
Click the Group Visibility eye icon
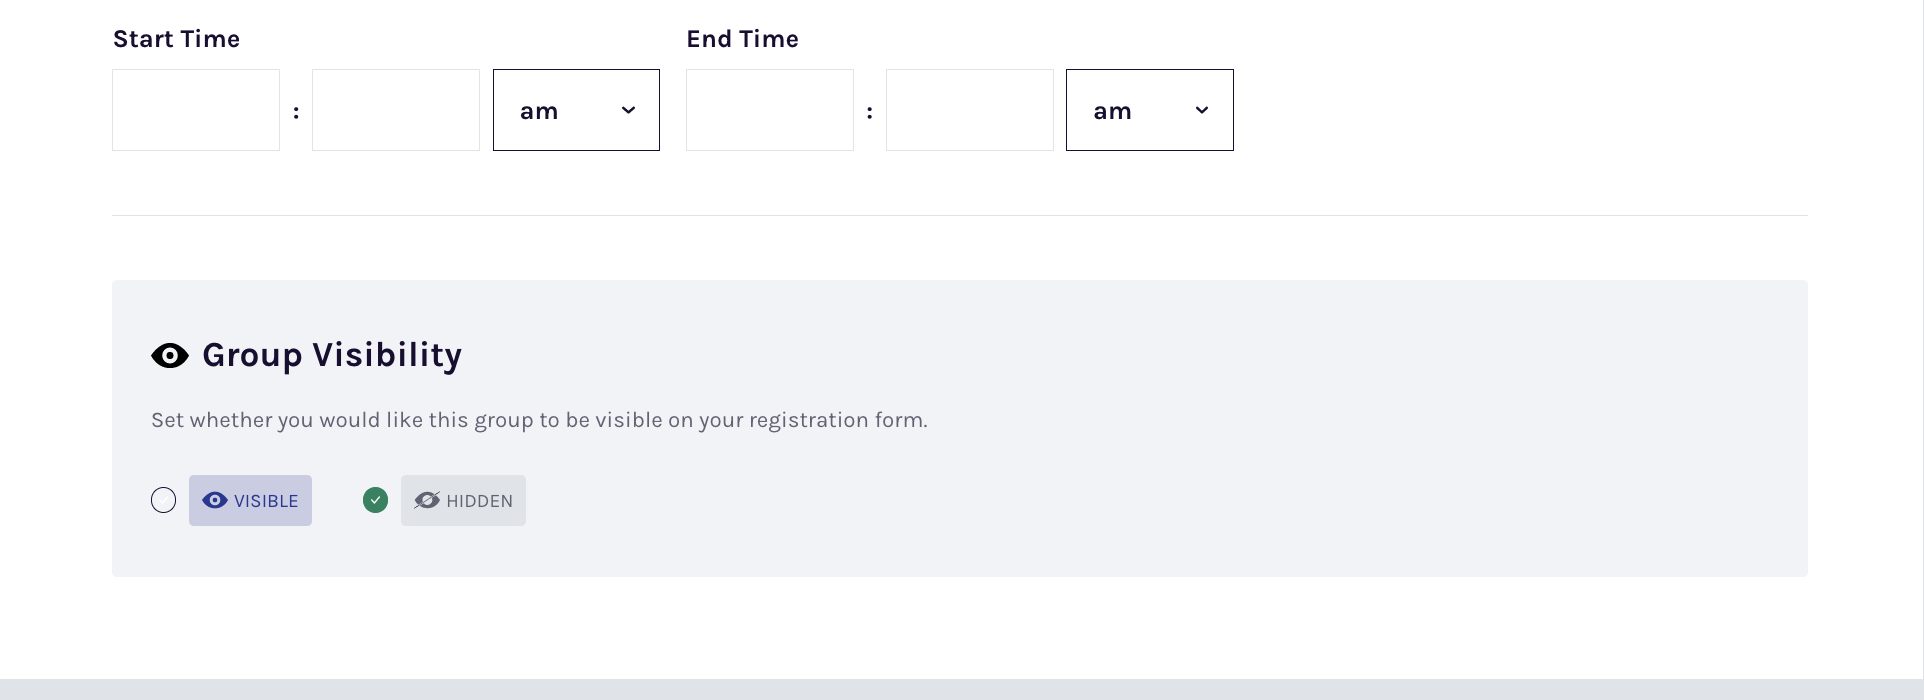pos(170,356)
